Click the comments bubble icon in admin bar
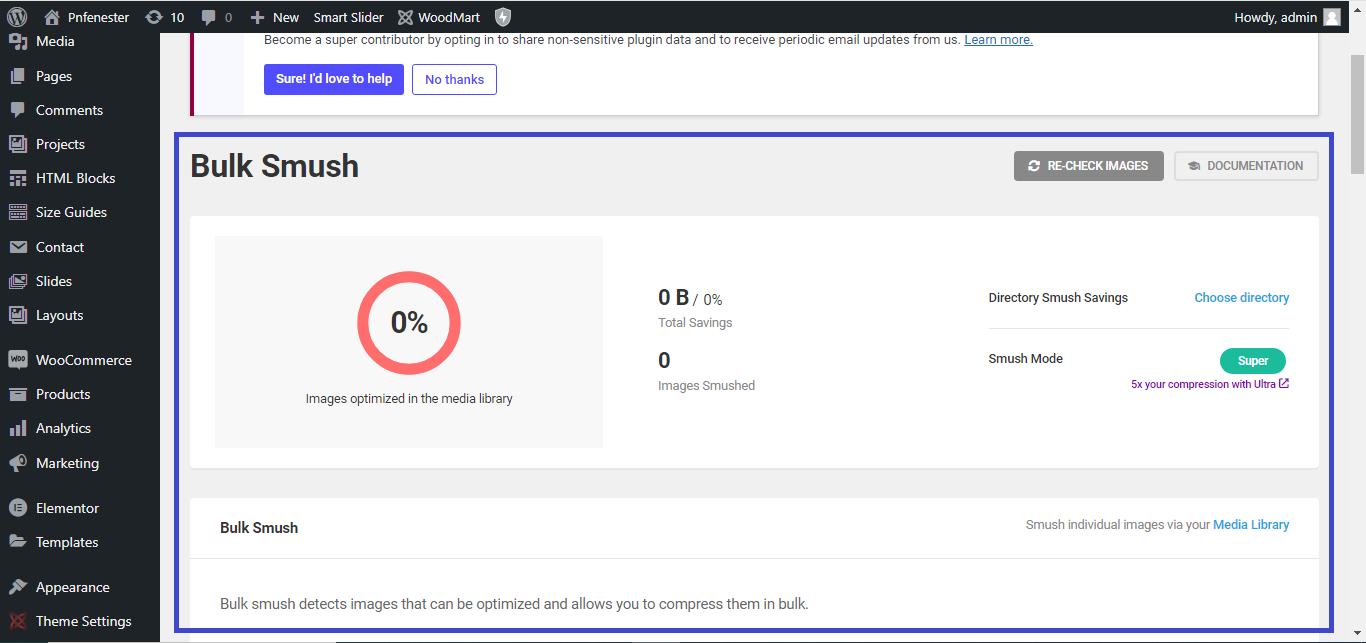 [x=209, y=17]
